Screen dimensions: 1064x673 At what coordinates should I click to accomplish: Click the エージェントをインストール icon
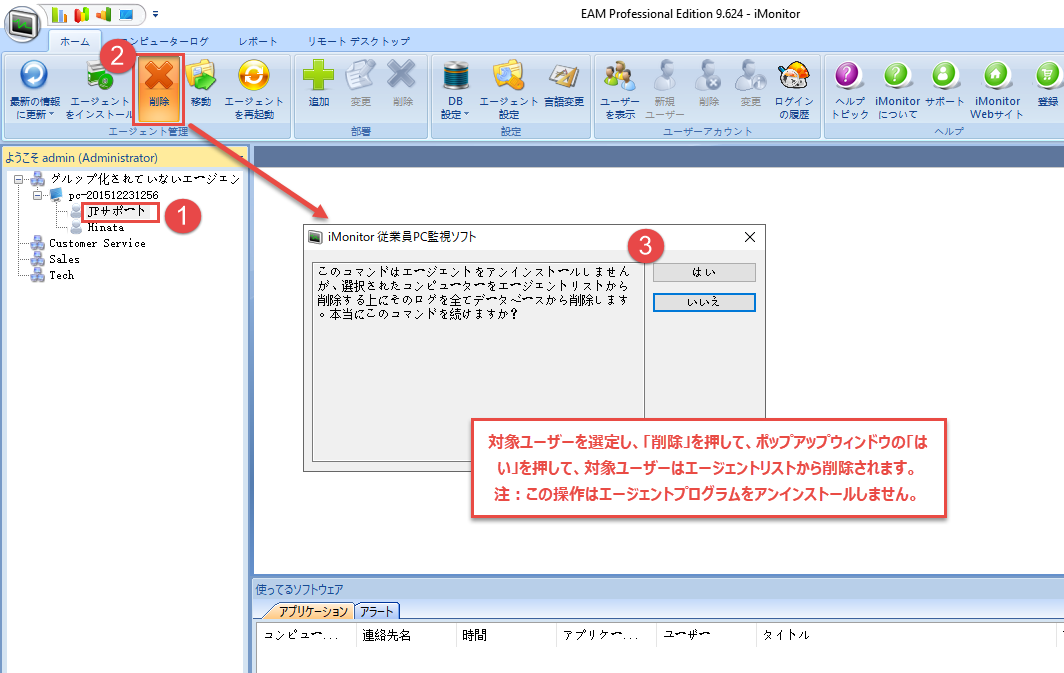tap(99, 90)
